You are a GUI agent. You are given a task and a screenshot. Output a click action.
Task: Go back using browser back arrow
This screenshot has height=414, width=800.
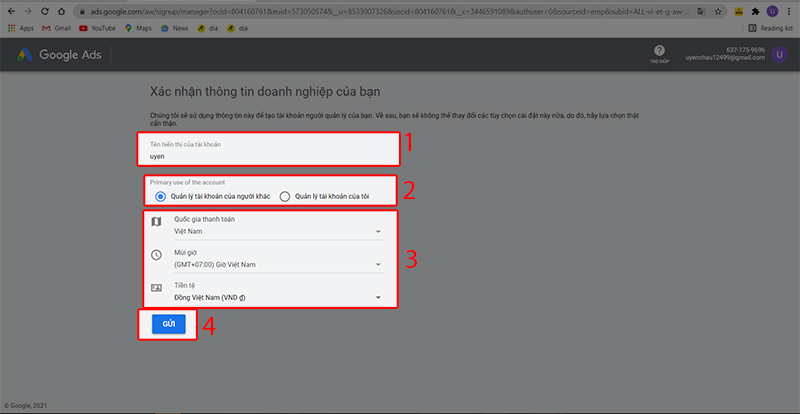(x=9, y=11)
